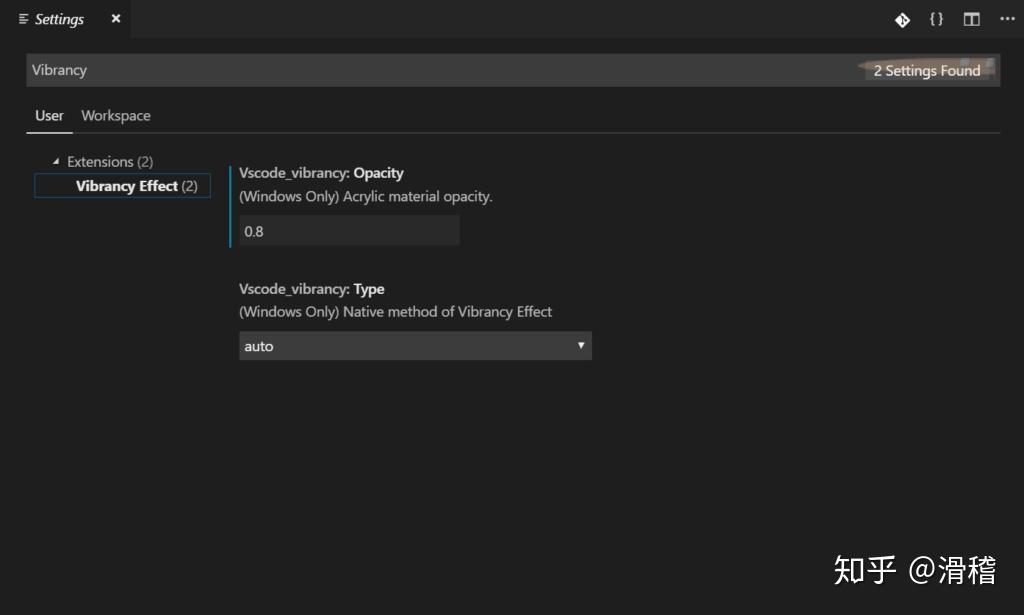The height and width of the screenshot is (615, 1024).
Task: Open settings JSON via the curly braces icon
Action: pyautogui.click(x=936, y=19)
